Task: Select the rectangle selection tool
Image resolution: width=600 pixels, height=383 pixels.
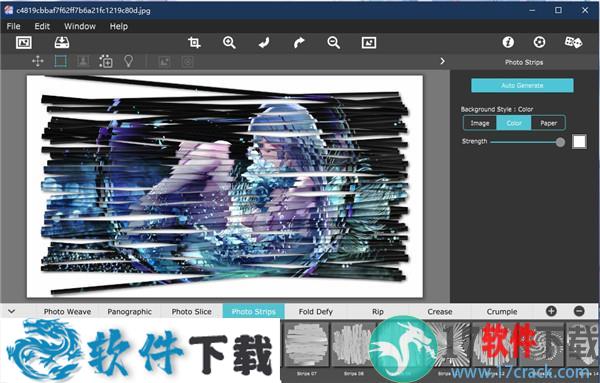Action: [60, 61]
